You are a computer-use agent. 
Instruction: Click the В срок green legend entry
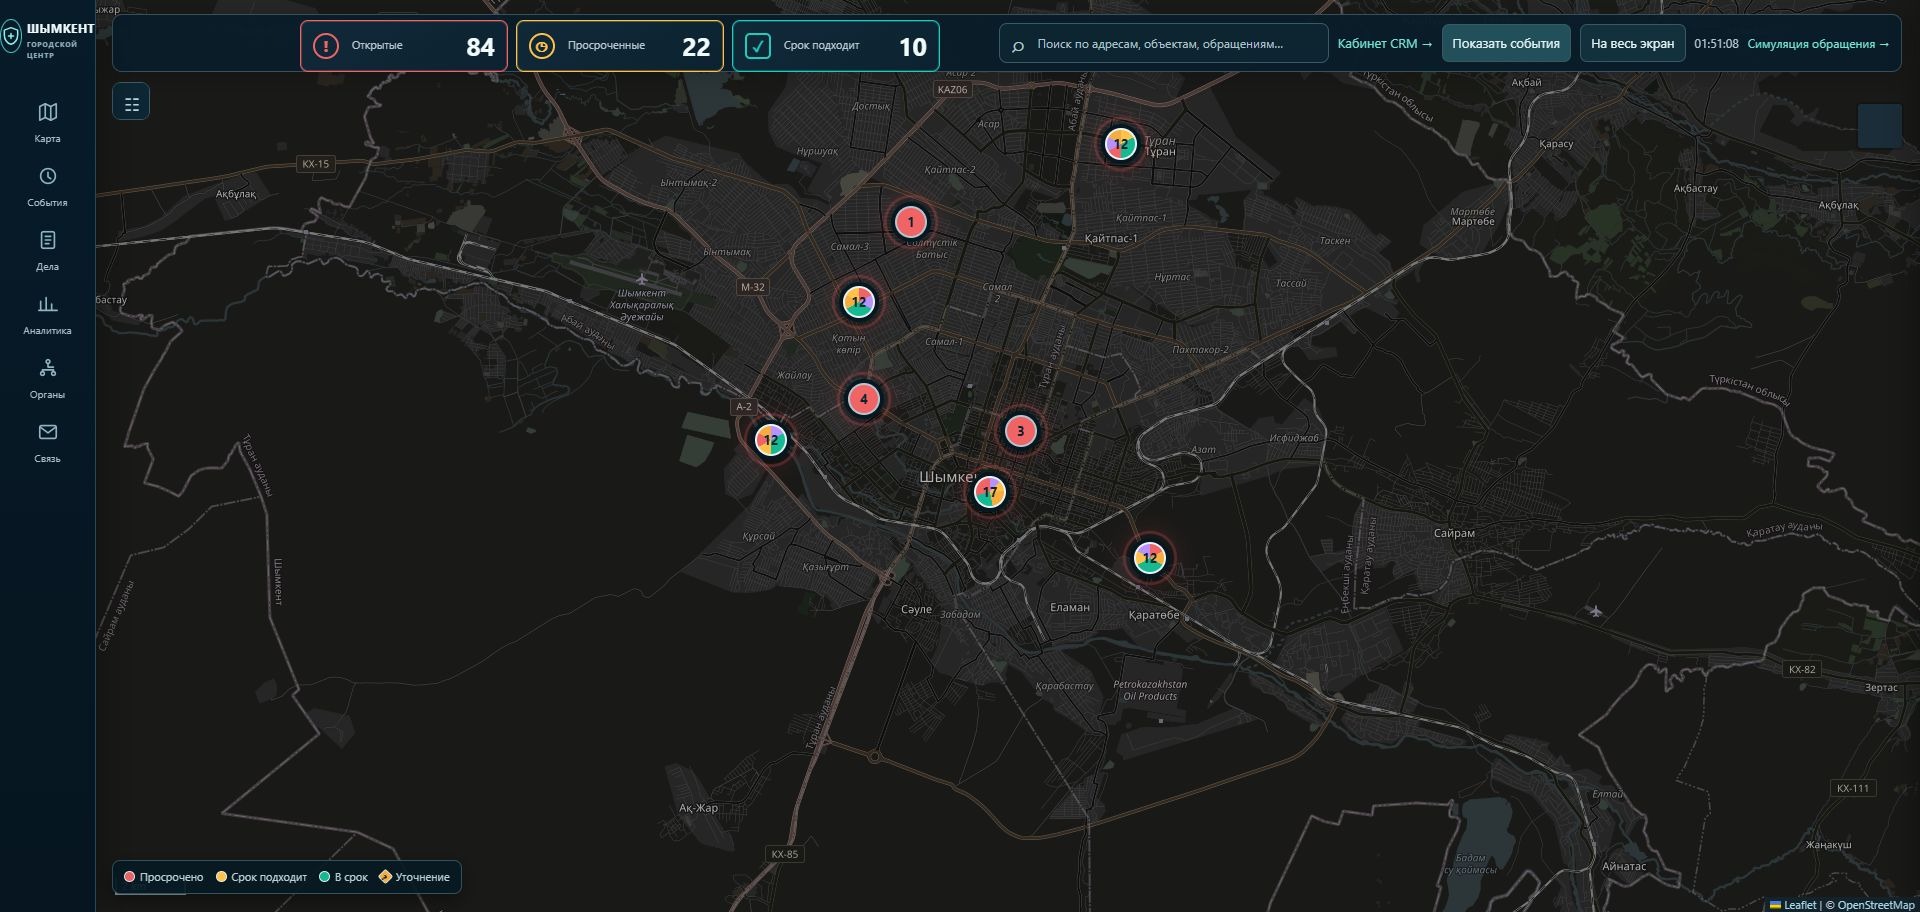(x=343, y=877)
